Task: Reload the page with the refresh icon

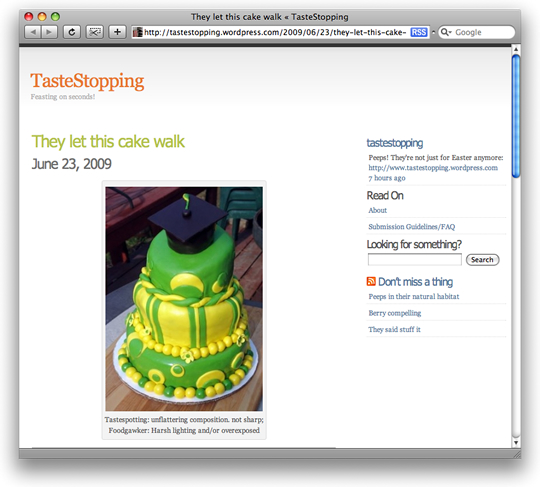Action: pyautogui.click(x=72, y=32)
